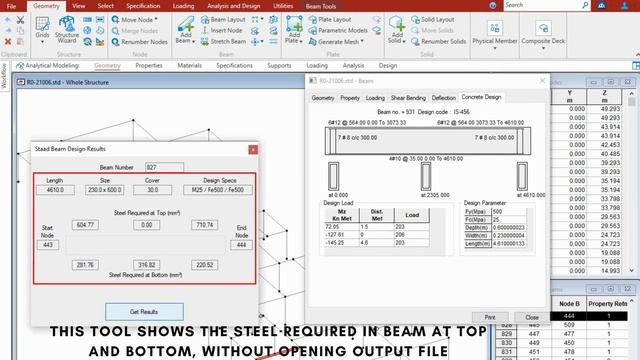The width and height of the screenshot is (640, 360).
Task: Open the Move Node dropdown arrow
Action: (156, 20)
